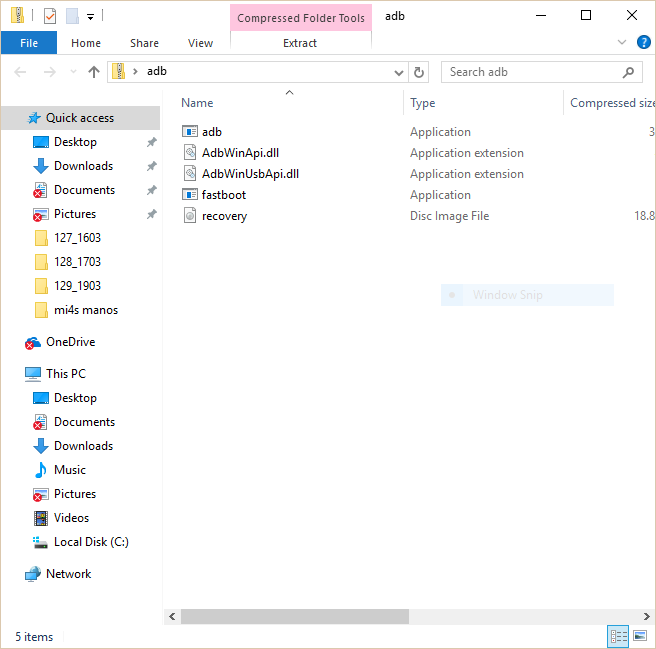
Task: Open OneDrive in the navigation pane
Action: point(70,342)
